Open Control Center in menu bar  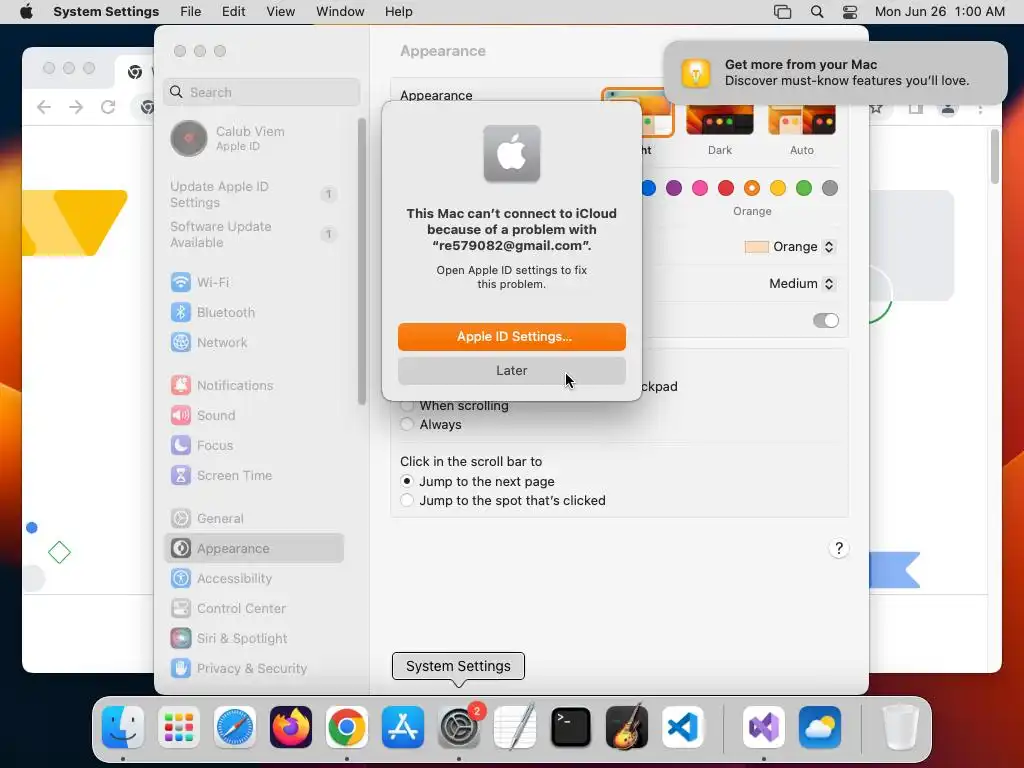[x=850, y=12]
